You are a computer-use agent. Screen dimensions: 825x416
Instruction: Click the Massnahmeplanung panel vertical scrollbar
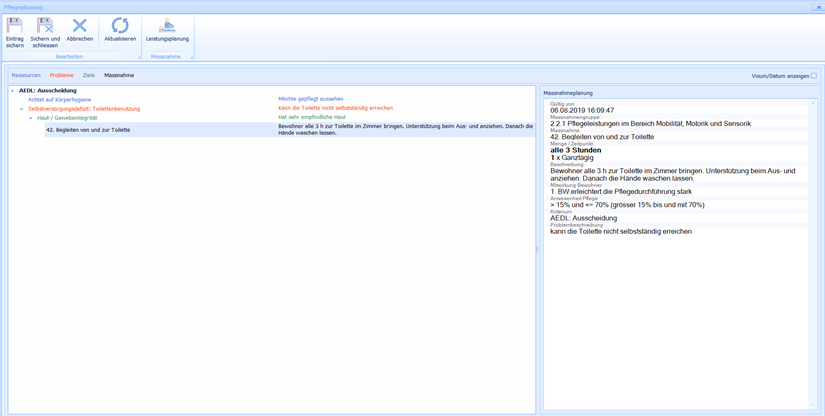pyautogui.click(x=811, y=252)
